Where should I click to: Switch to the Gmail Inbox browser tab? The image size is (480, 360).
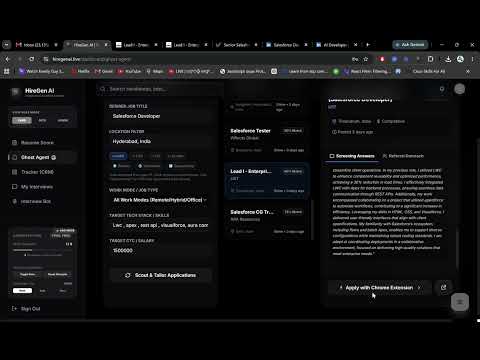(x=37, y=45)
